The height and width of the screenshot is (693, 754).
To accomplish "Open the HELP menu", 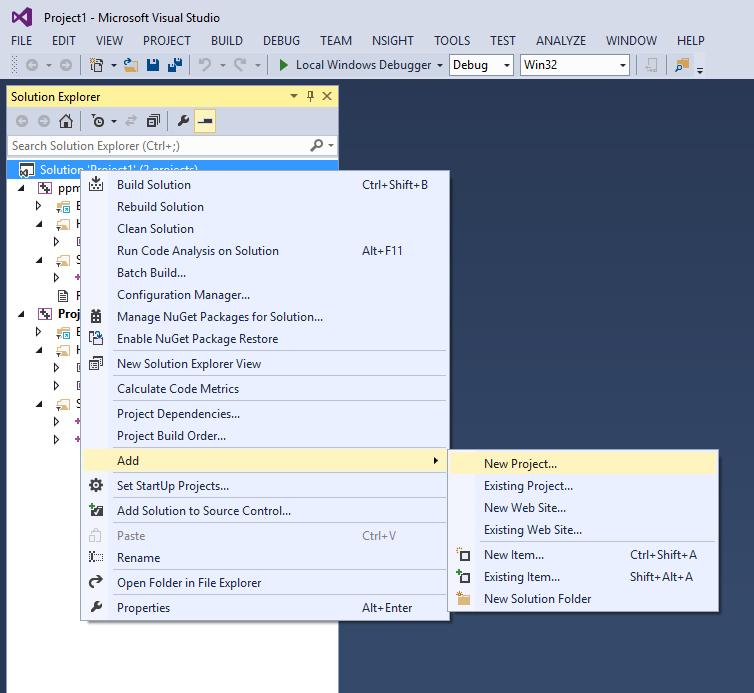I will click(691, 41).
